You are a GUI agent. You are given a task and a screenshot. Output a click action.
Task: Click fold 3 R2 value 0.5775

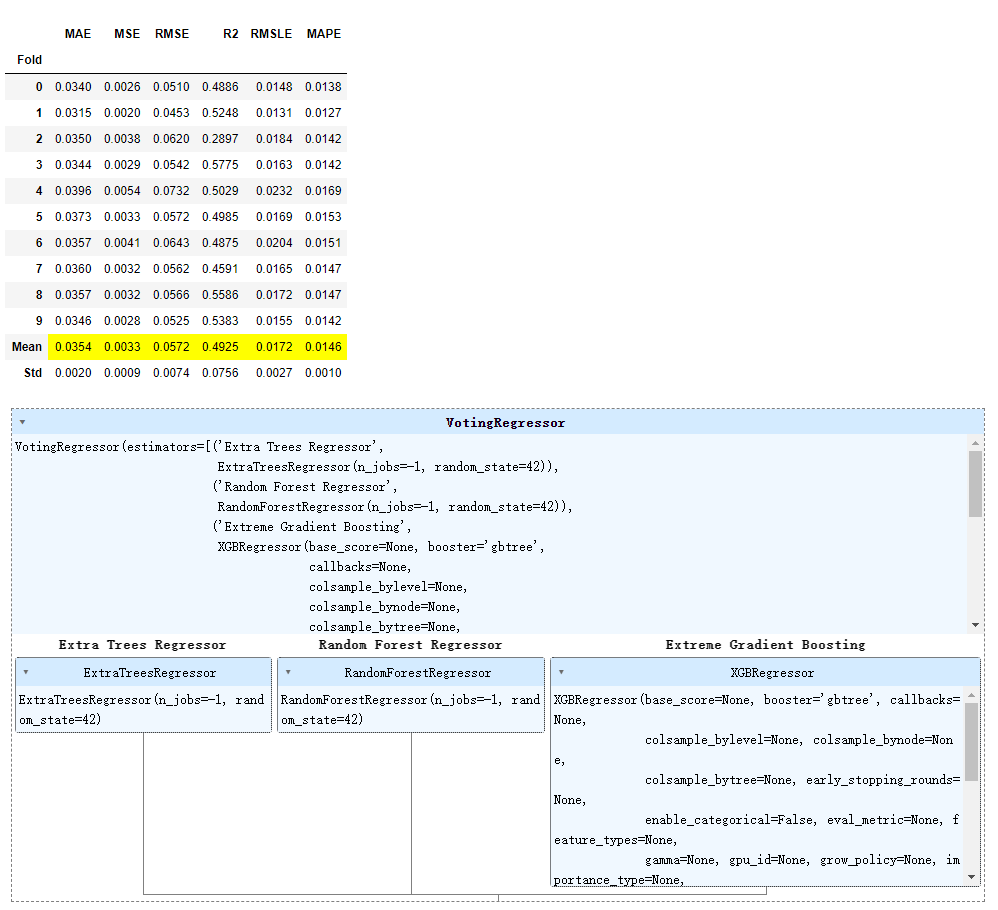pyautogui.click(x=220, y=165)
